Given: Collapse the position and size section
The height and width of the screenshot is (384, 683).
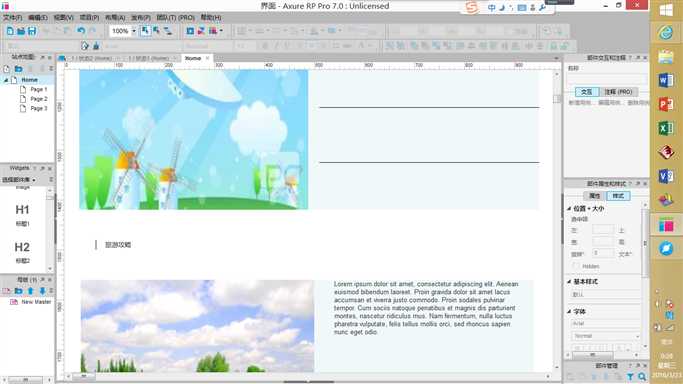Looking at the screenshot, I should click(x=569, y=209).
